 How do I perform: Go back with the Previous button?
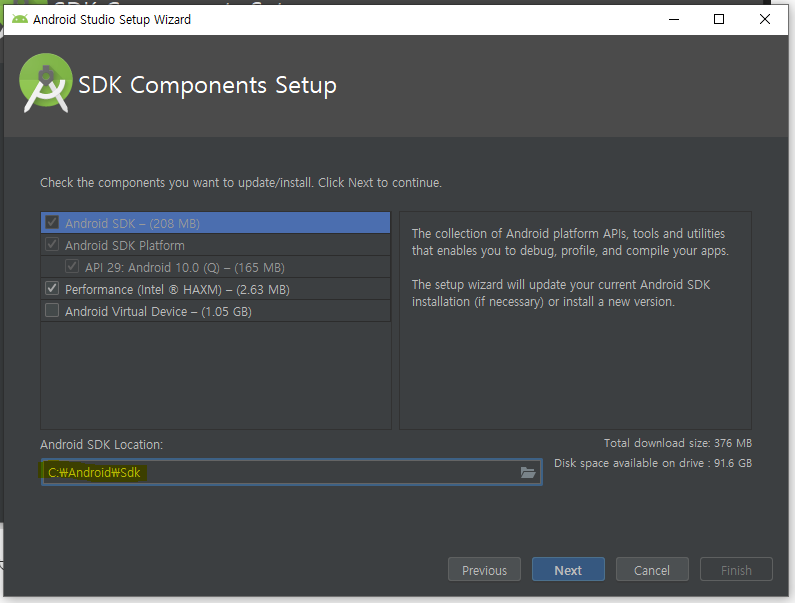coord(484,570)
